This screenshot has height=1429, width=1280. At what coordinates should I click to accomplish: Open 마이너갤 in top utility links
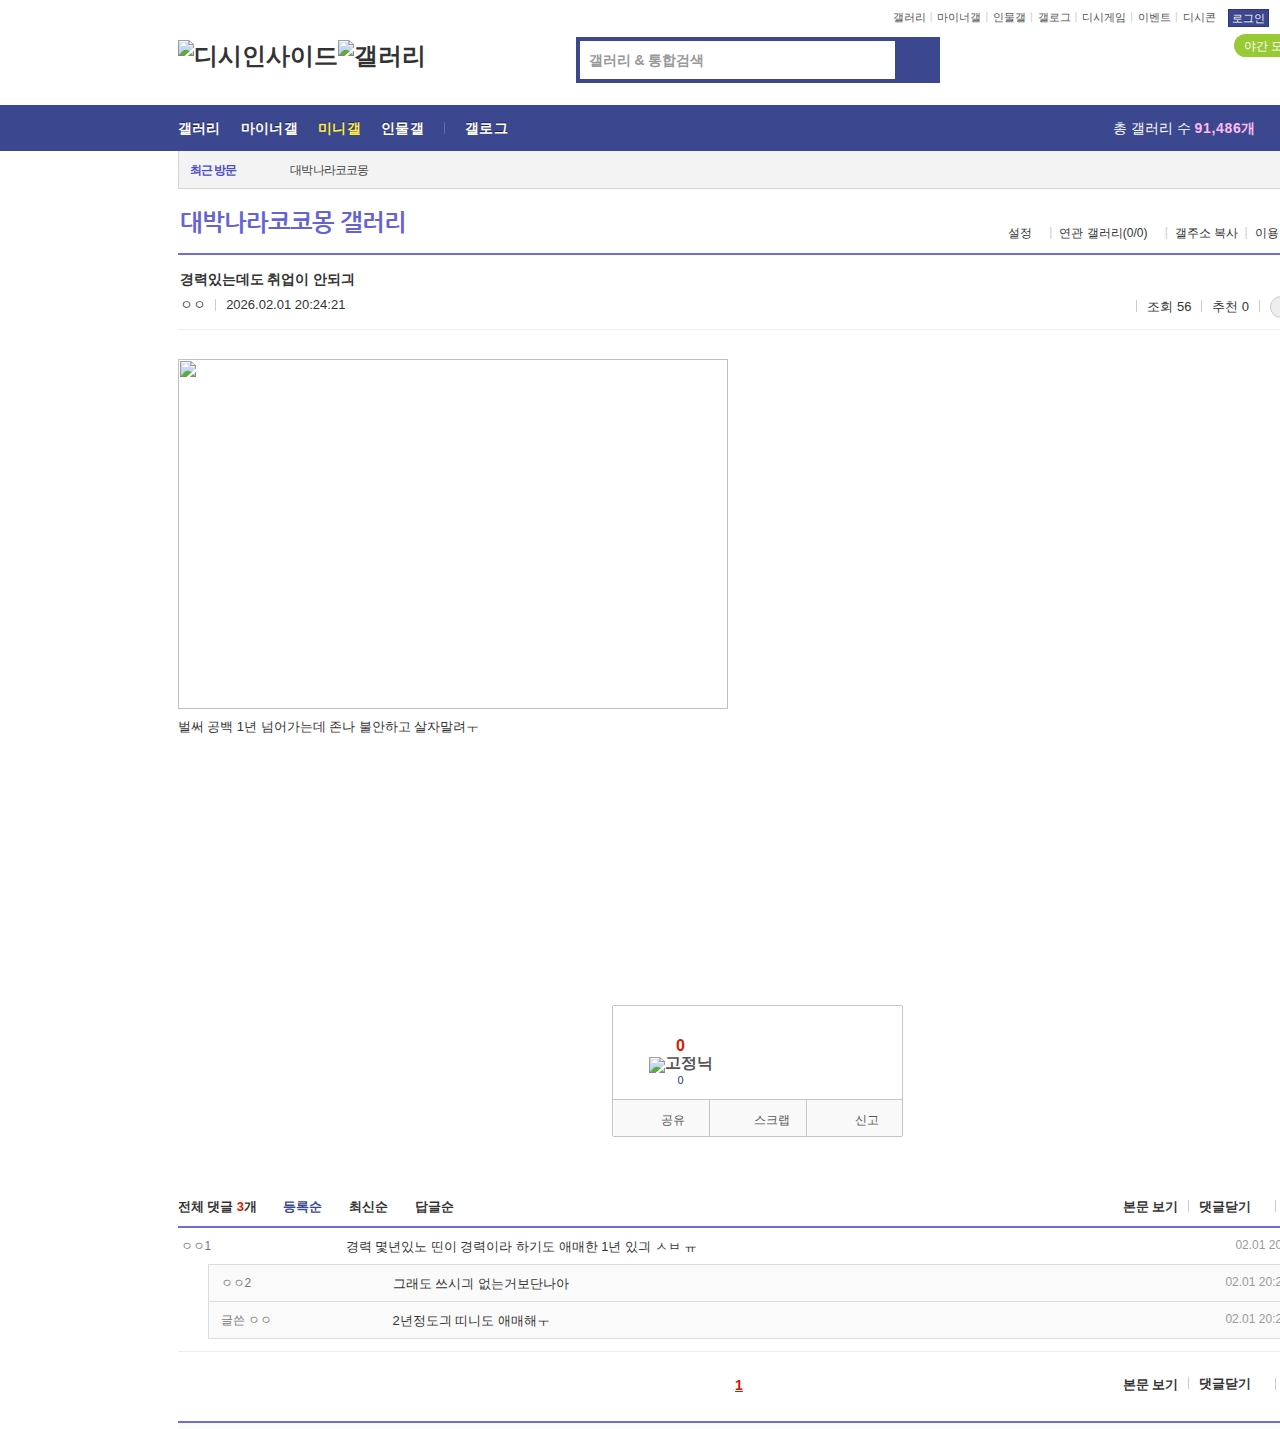click(958, 18)
